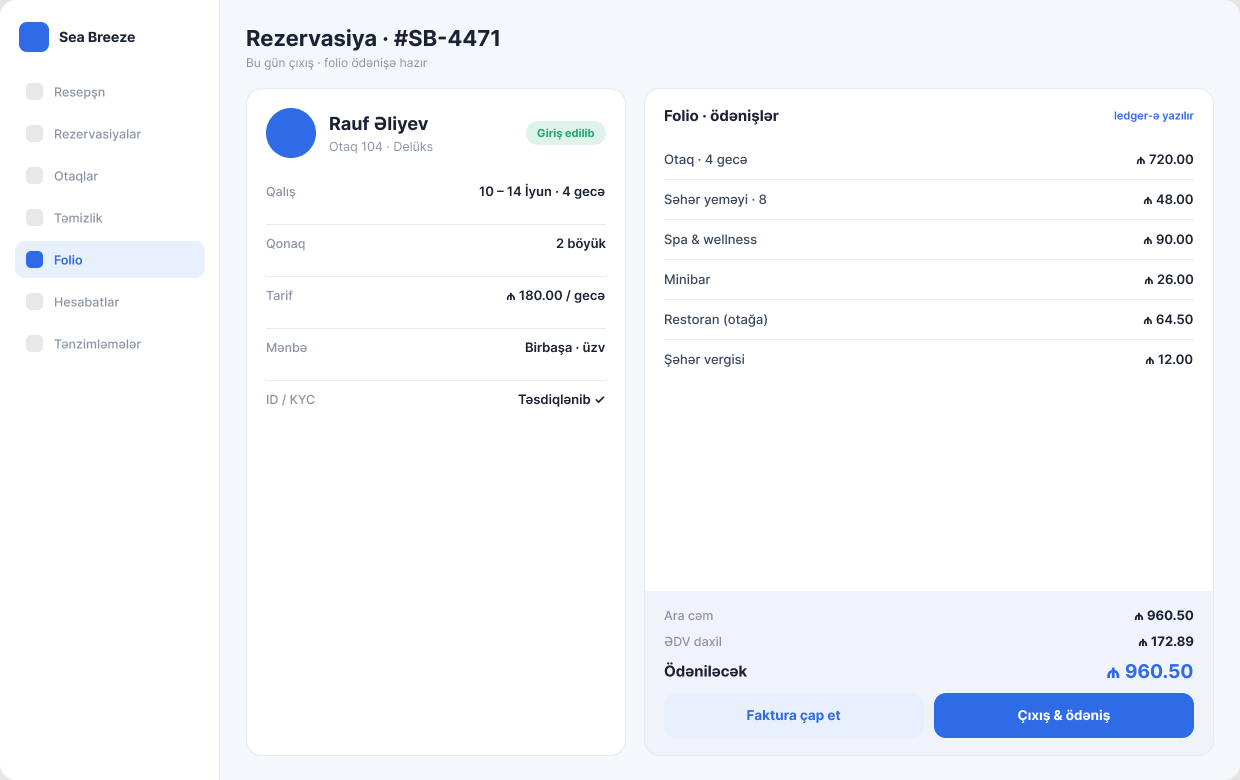Image resolution: width=1240 pixels, height=780 pixels.
Task: Click the 2 böyük guest value
Action: tap(581, 243)
